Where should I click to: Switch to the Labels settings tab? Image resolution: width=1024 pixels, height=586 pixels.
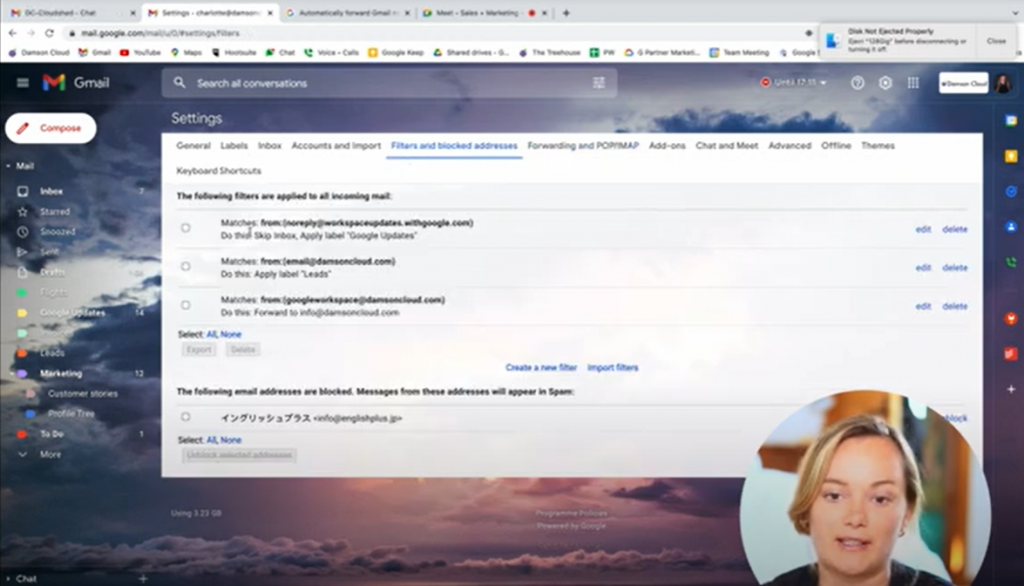click(234, 146)
